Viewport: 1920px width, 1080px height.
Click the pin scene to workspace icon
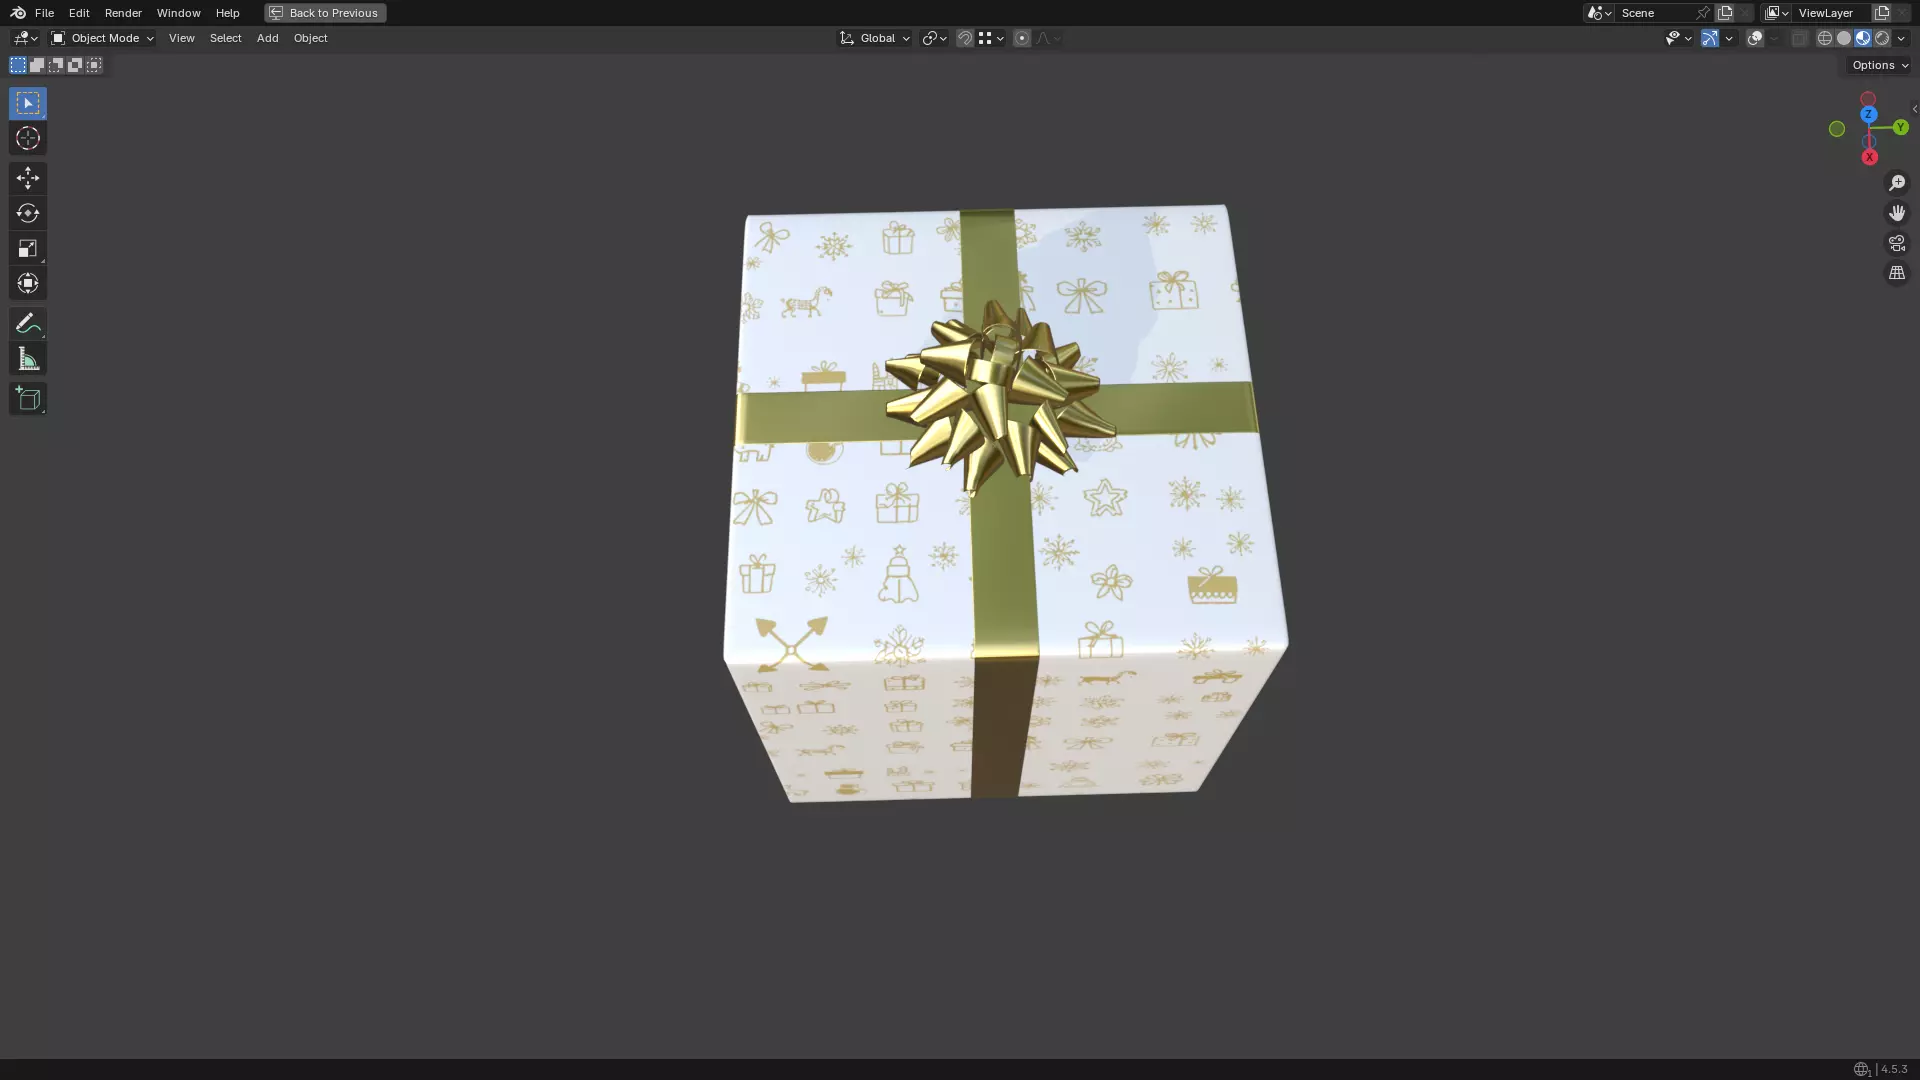(x=1703, y=13)
